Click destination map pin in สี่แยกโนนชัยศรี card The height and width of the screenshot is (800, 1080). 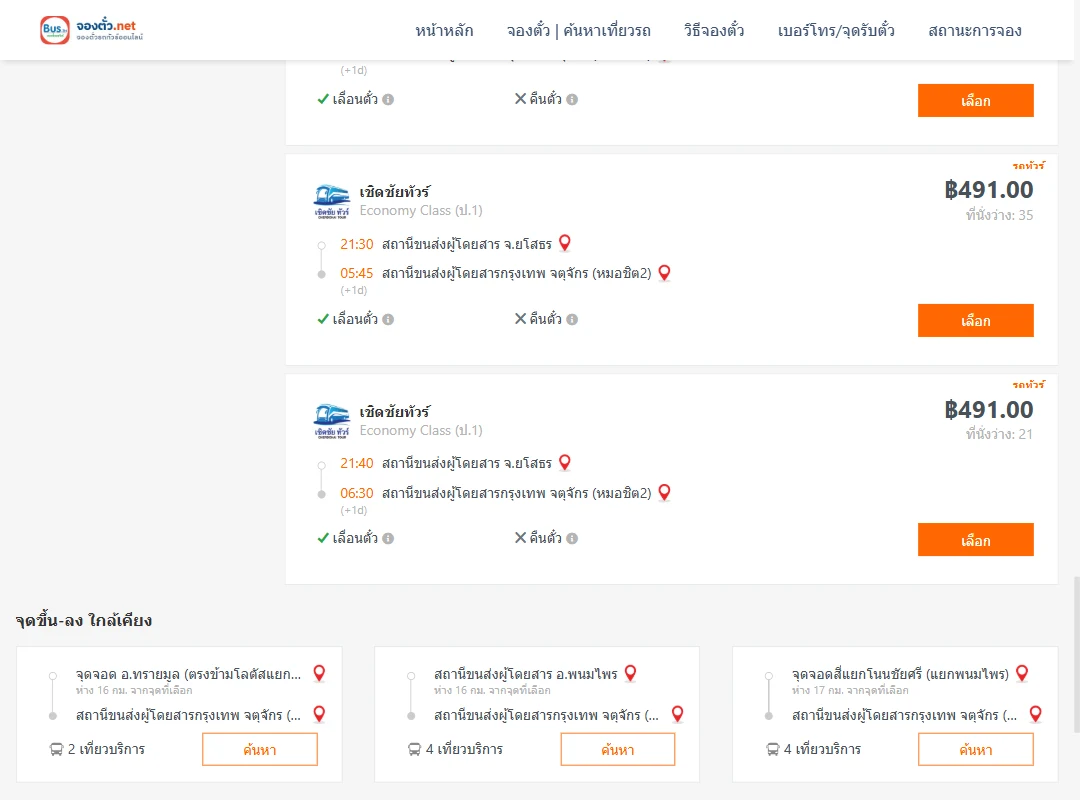coord(1035,714)
